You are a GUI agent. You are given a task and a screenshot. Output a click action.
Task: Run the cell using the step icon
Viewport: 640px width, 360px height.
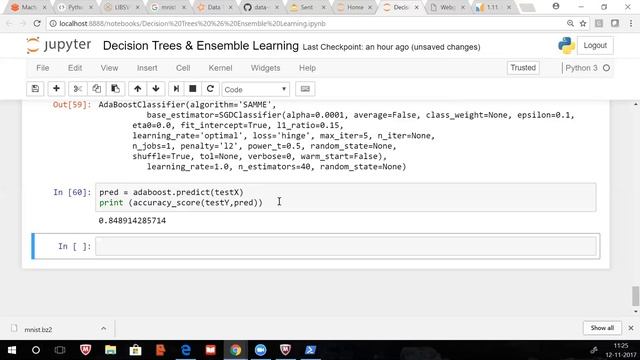pos(176,89)
